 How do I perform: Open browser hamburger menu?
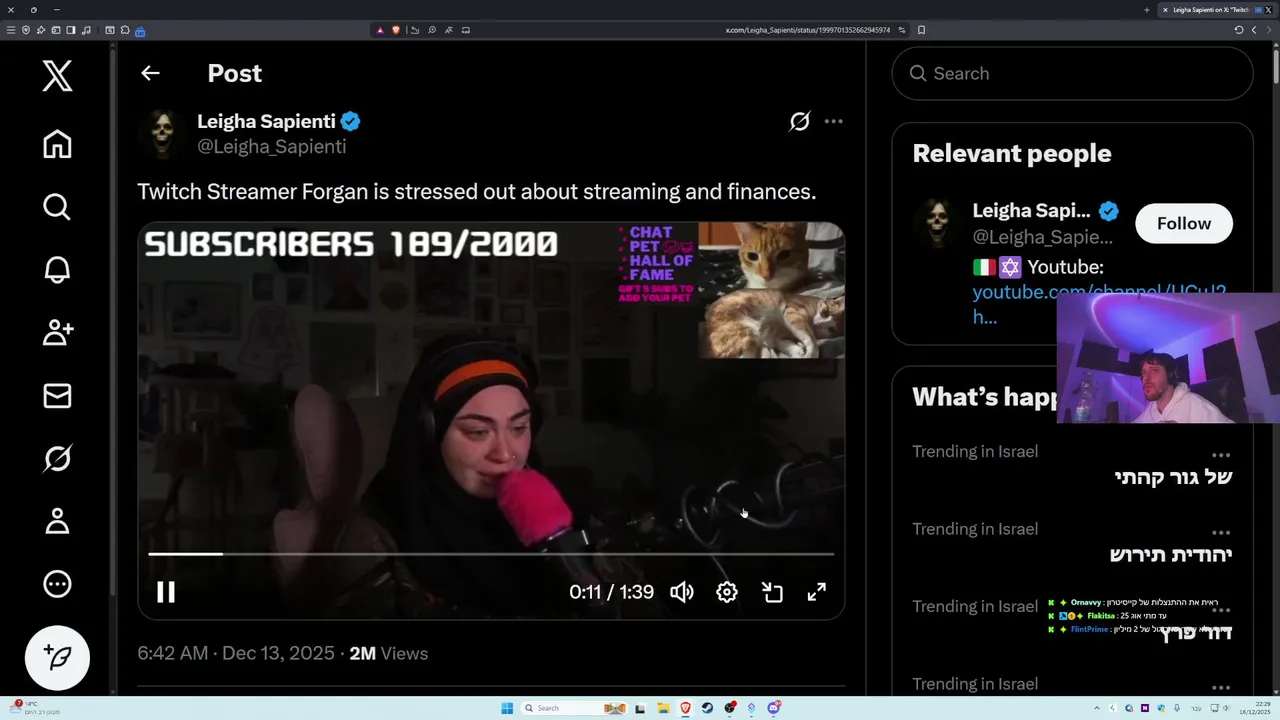coord(11,30)
